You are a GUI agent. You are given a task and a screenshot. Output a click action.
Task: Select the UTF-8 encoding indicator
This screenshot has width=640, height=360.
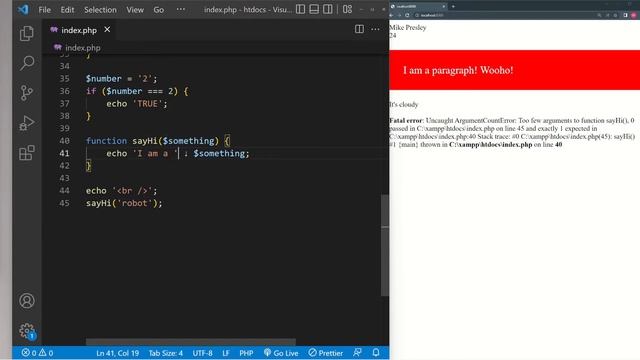point(202,353)
